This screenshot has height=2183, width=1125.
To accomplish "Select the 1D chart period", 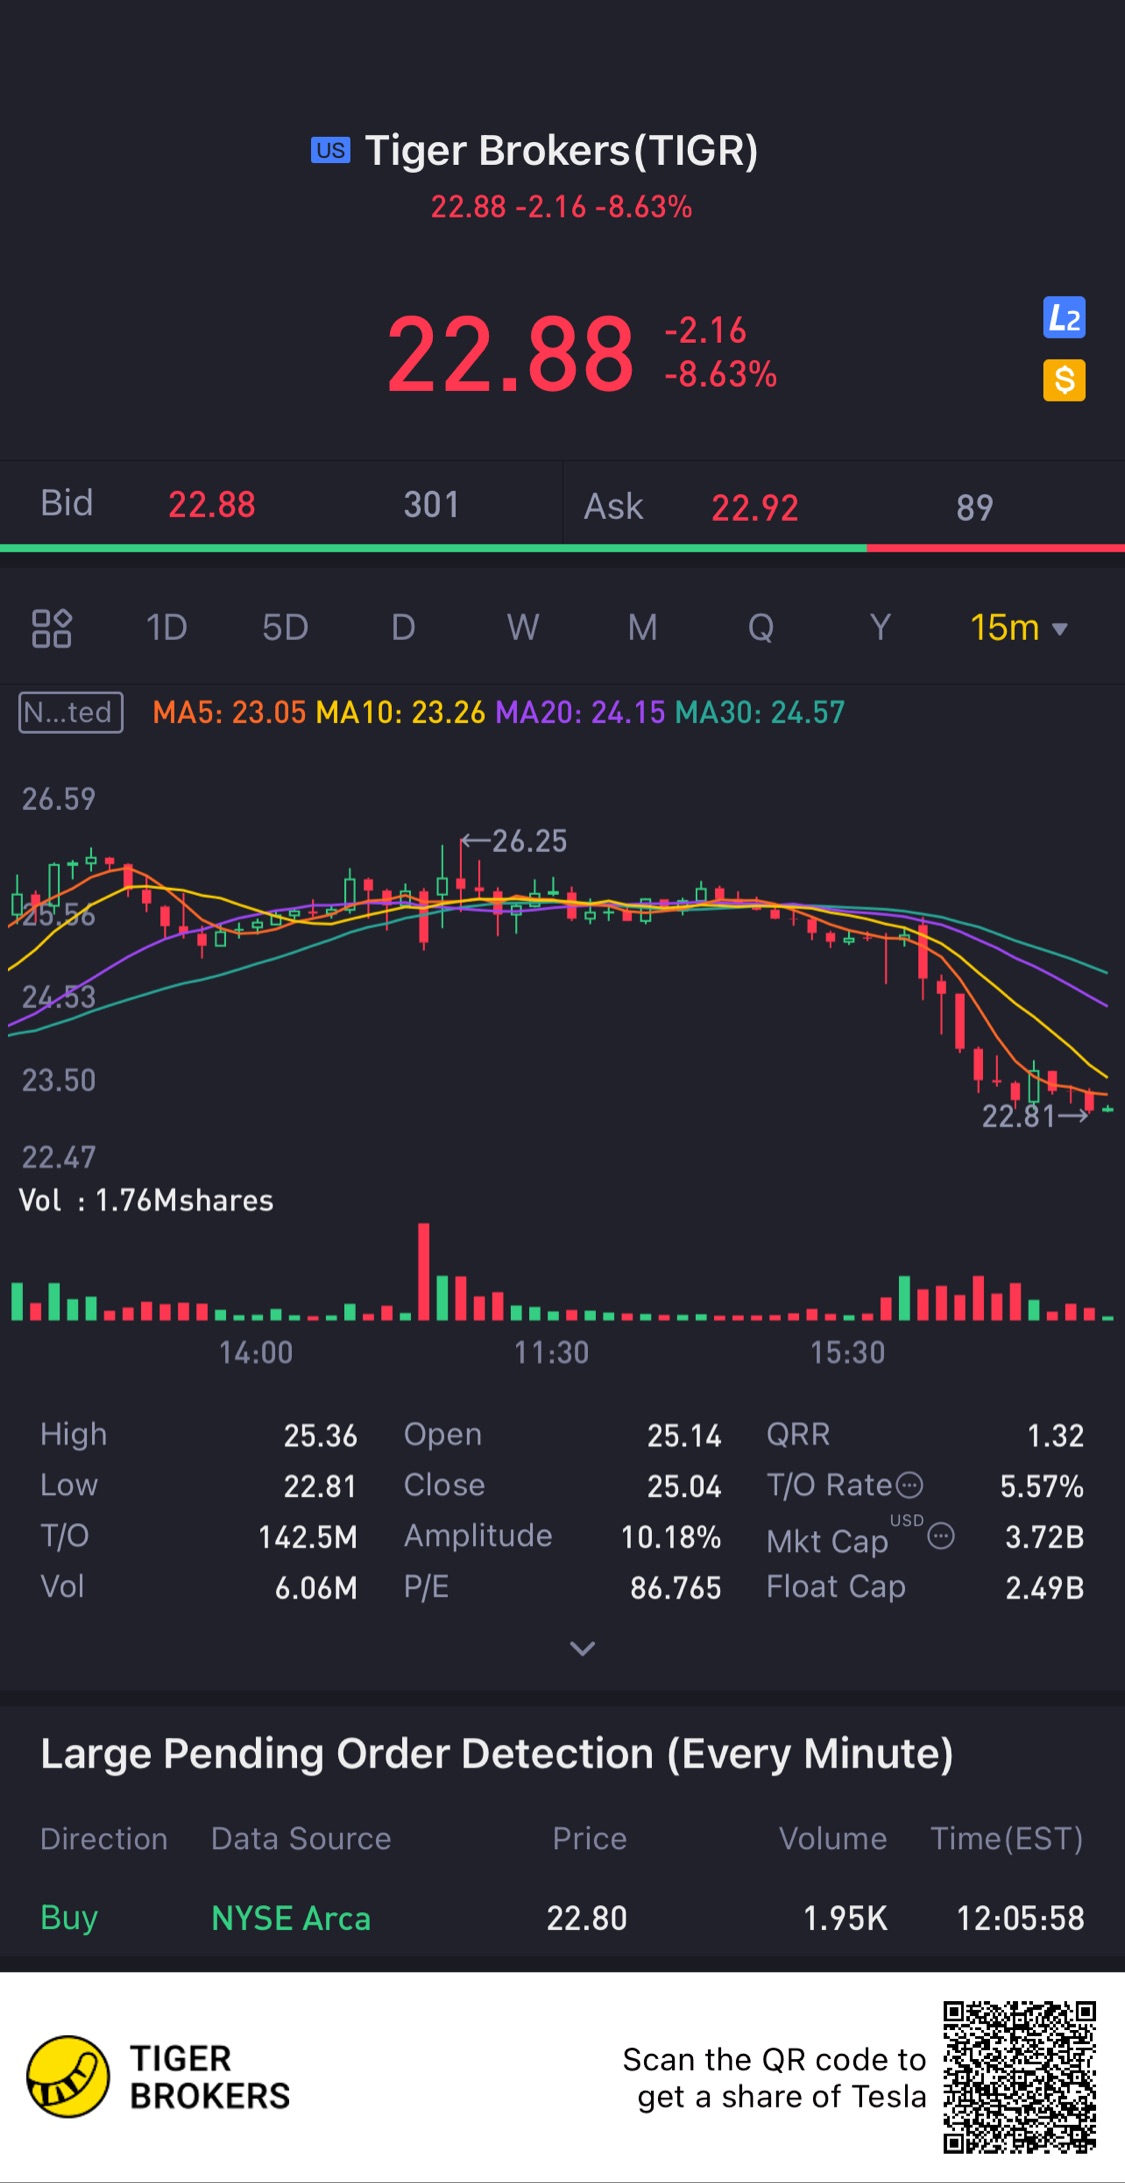I will point(167,628).
